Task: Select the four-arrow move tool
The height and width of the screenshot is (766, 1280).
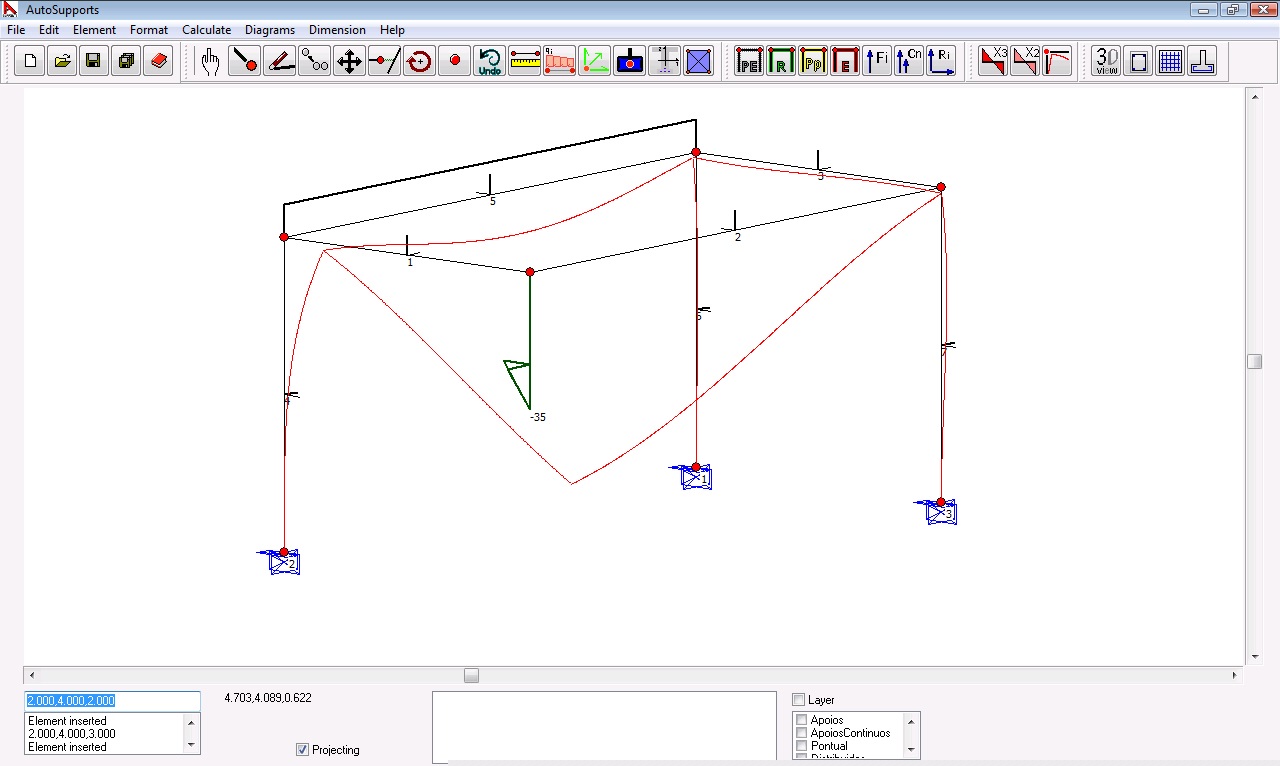Action: (x=349, y=62)
